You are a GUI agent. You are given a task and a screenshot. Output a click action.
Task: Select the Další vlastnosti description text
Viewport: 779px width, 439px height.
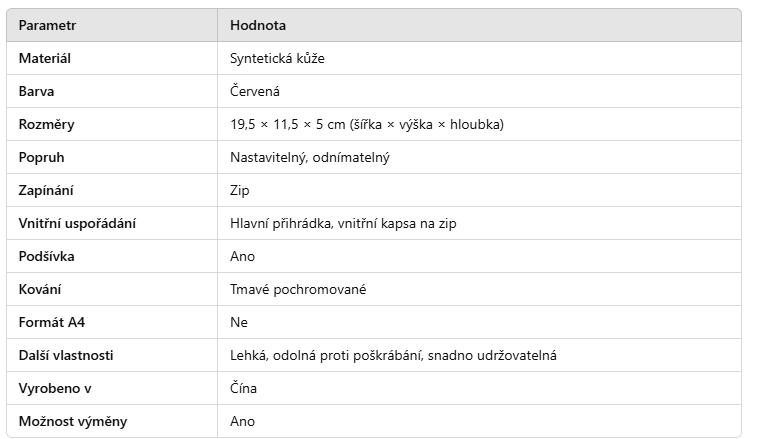coord(393,355)
